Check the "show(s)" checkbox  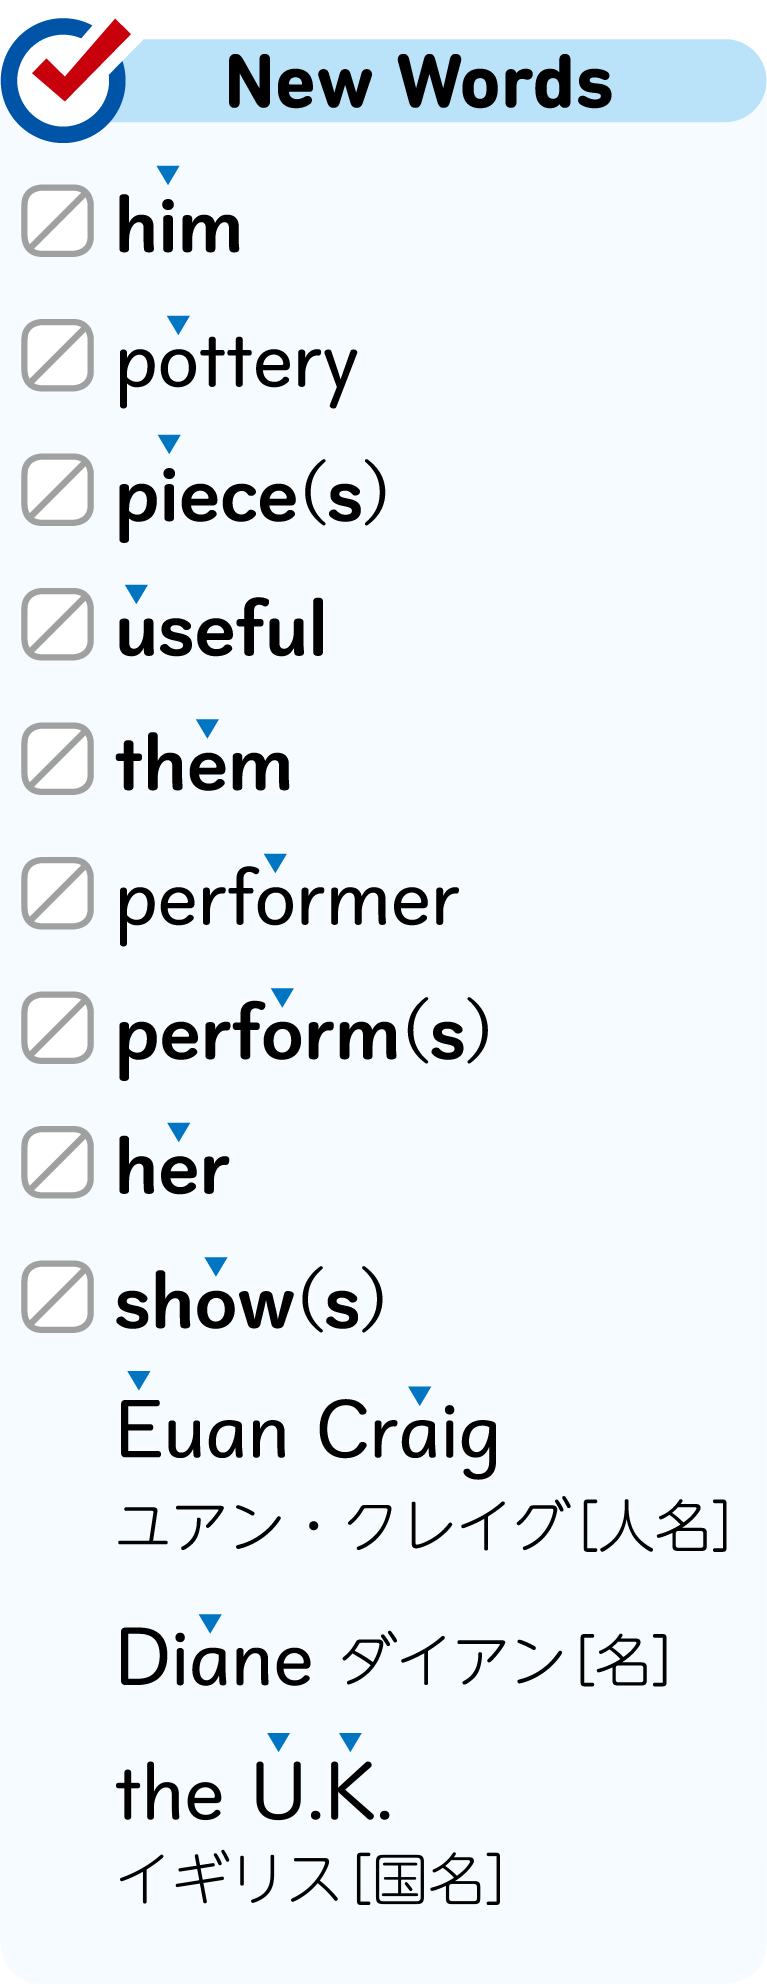pyautogui.click(x=58, y=1297)
